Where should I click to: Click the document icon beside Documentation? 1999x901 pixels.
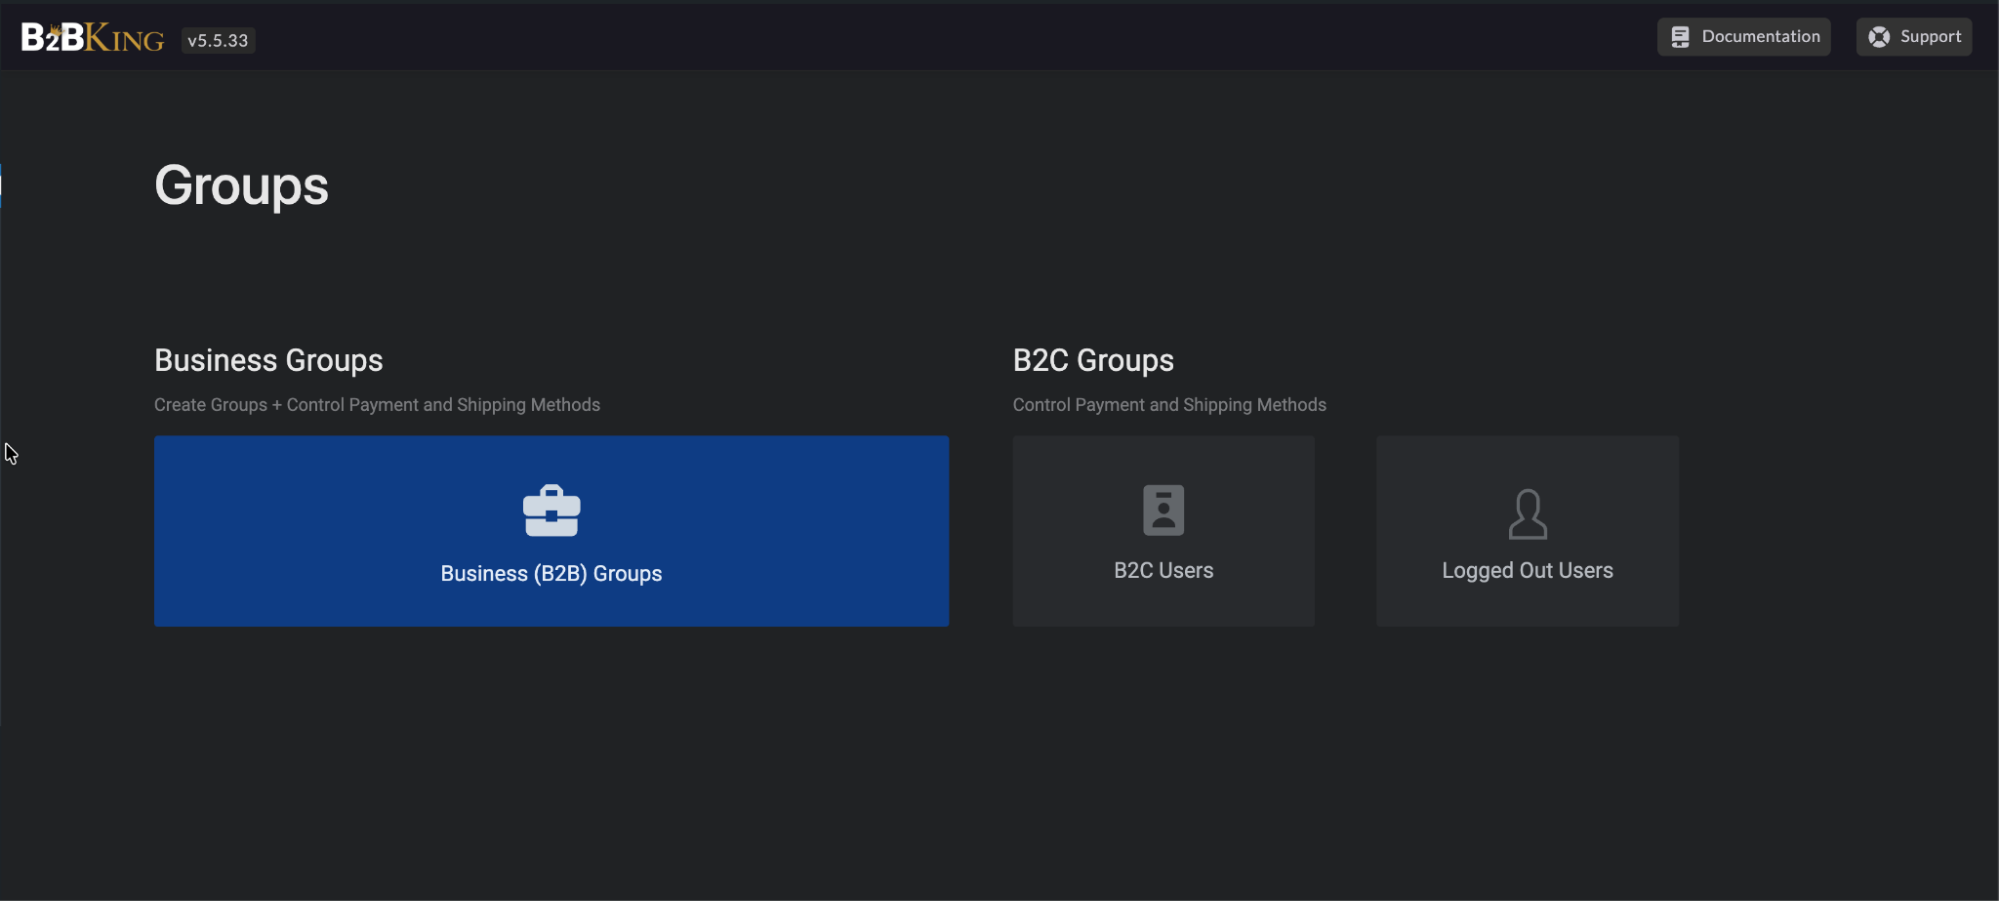(x=1680, y=37)
